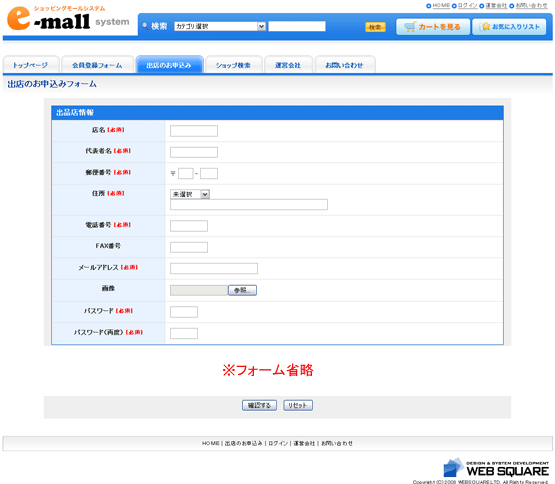Expand the 未選択 prefecture dropdown

190,194
